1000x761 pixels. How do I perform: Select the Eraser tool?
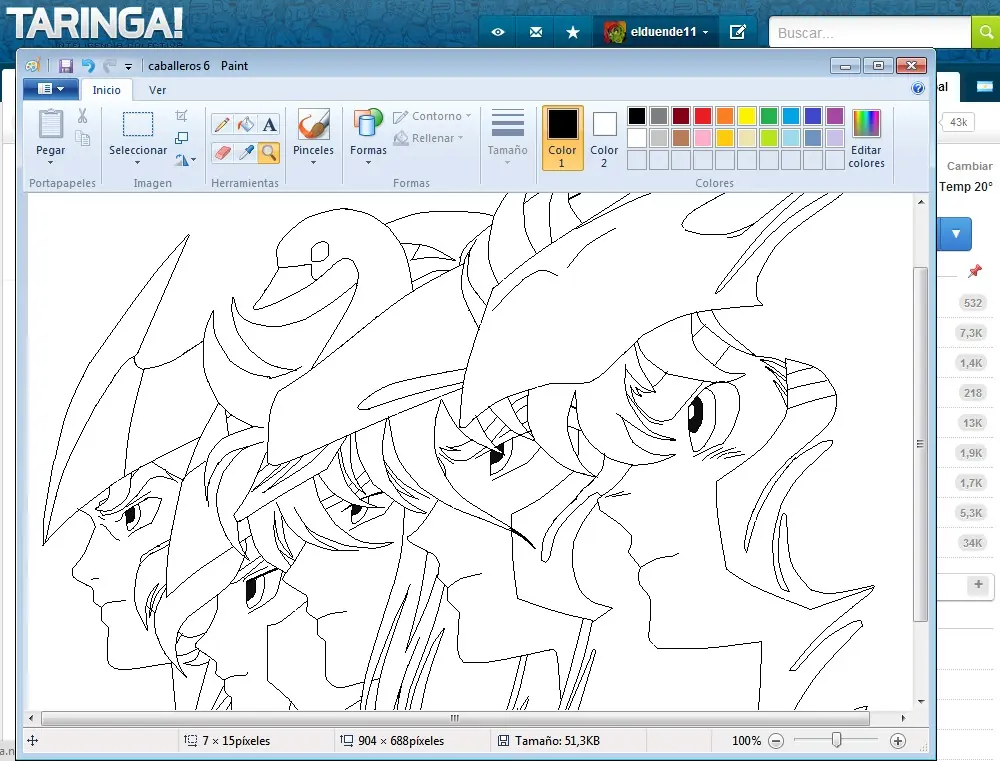222,152
